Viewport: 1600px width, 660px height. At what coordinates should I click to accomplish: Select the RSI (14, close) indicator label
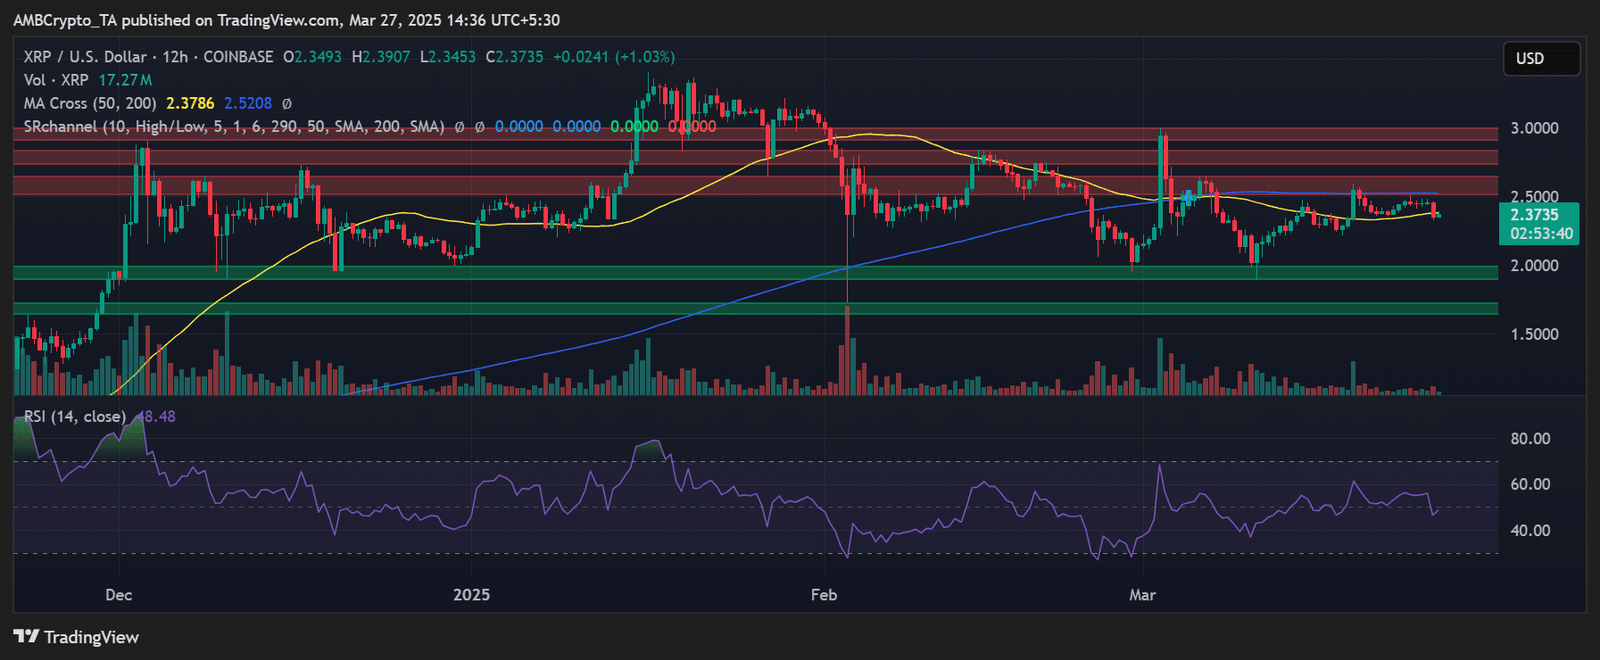click(x=75, y=416)
